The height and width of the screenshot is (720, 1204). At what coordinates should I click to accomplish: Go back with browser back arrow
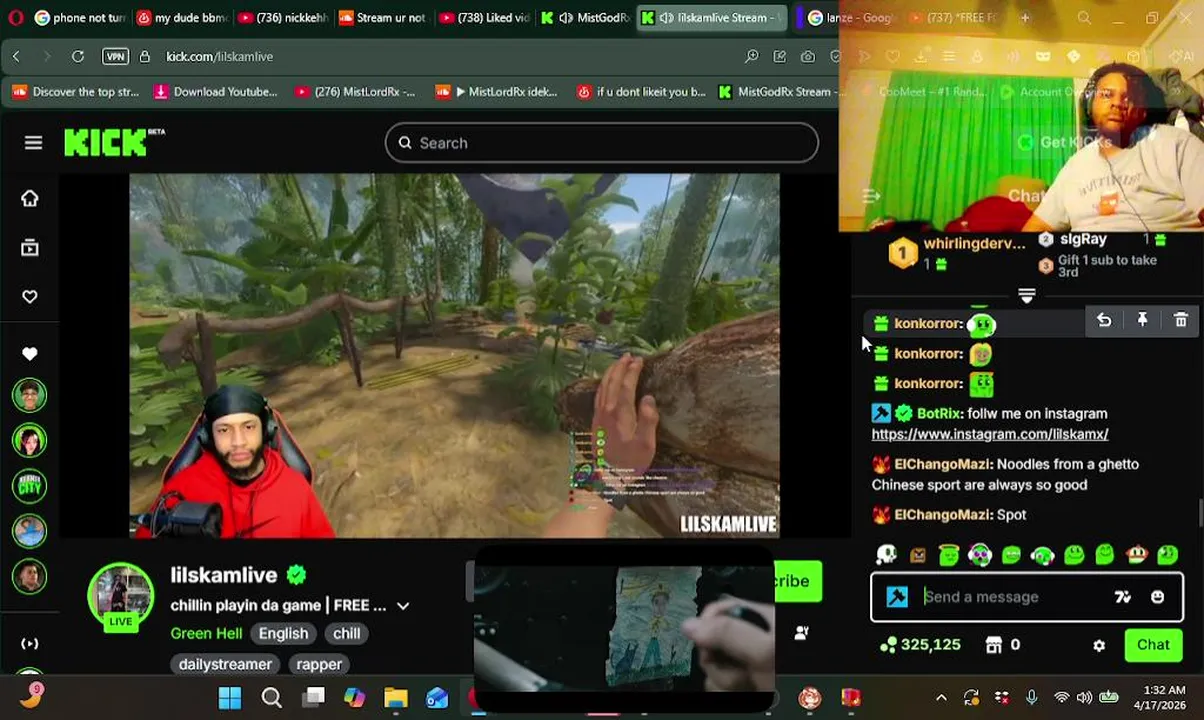16,57
